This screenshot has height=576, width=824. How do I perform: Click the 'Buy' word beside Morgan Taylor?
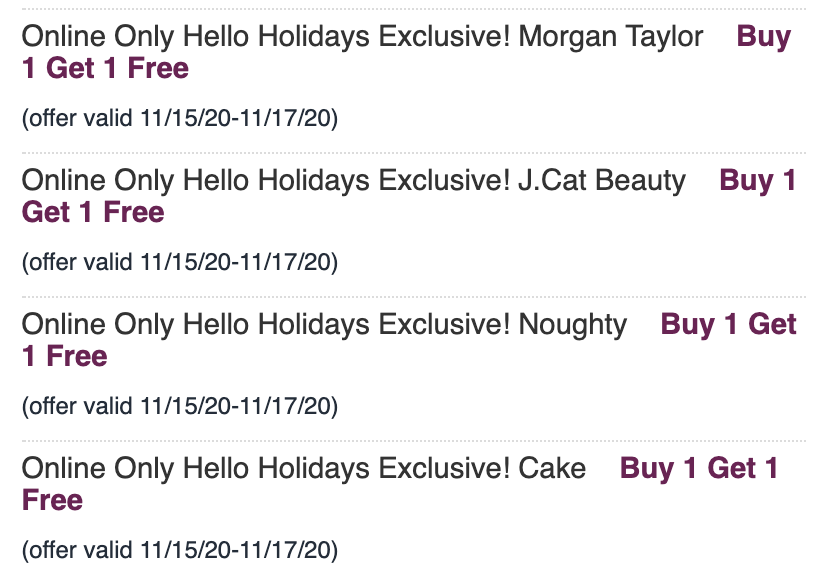point(764,37)
